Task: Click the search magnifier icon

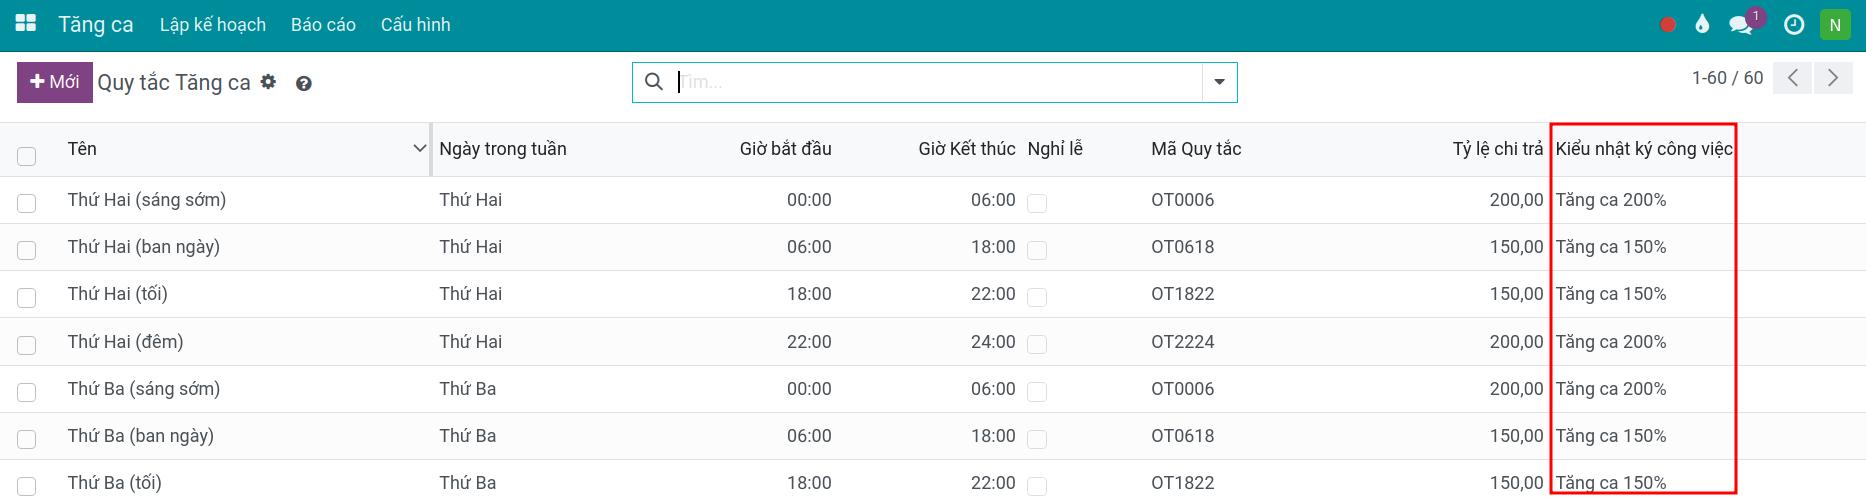Action: (x=654, y=82)
